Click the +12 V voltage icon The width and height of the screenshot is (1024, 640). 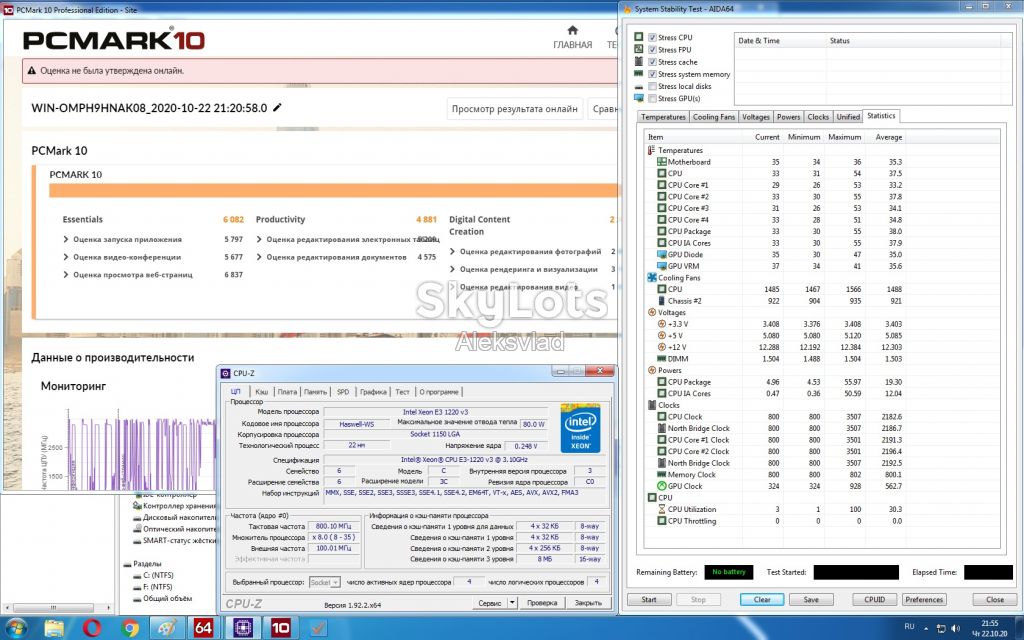(x=662, y=347)
